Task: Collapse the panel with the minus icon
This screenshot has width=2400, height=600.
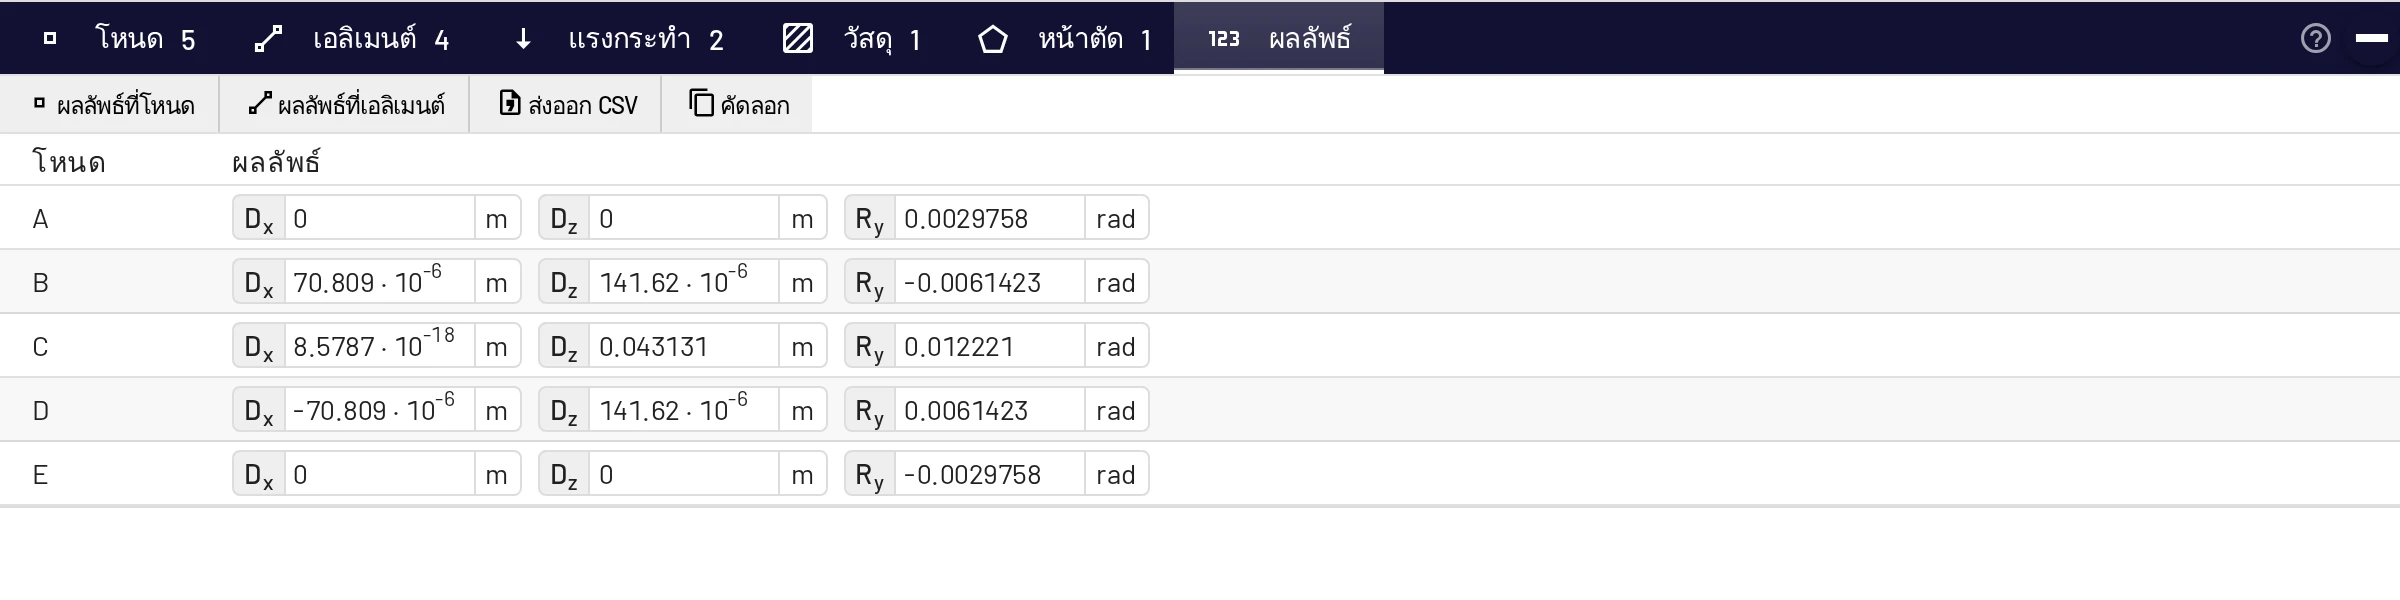Action: (2371, 38)
